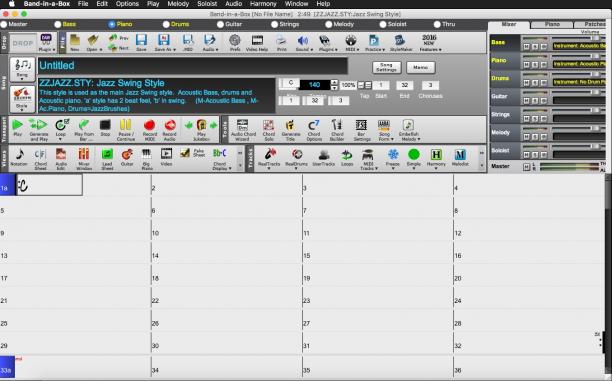
Task: Open the Big Piano view
Action: pos(147,159)
